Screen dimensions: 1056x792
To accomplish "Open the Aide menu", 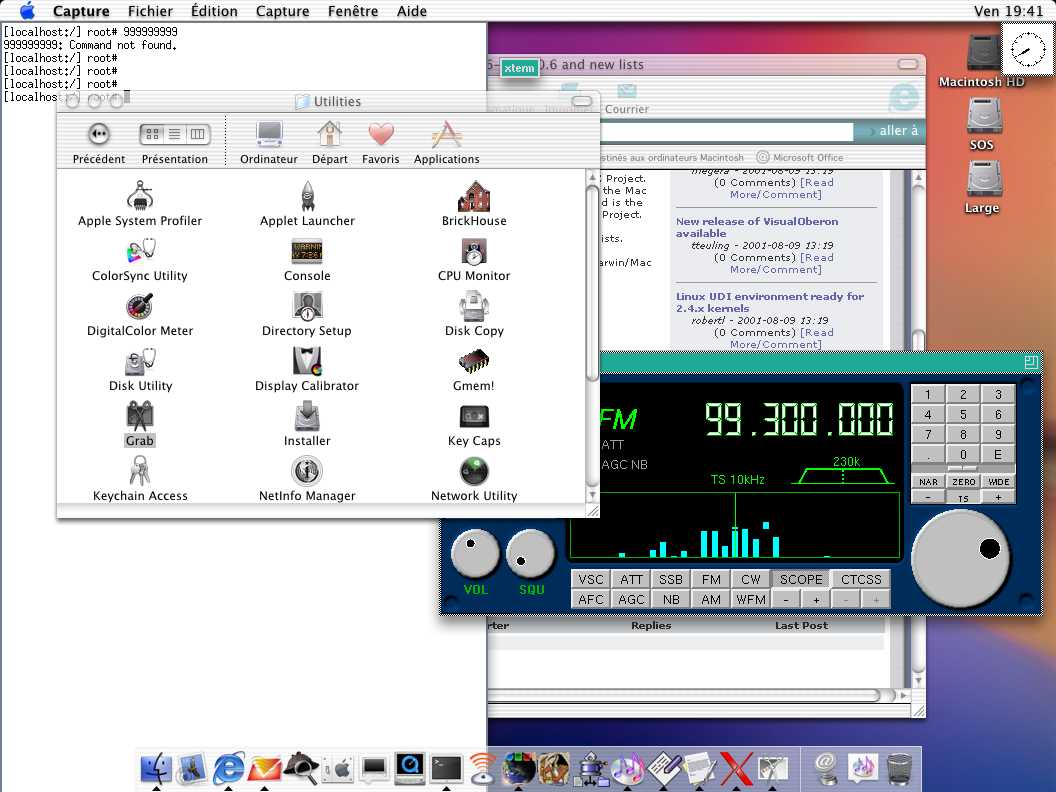I will [411, 11].
